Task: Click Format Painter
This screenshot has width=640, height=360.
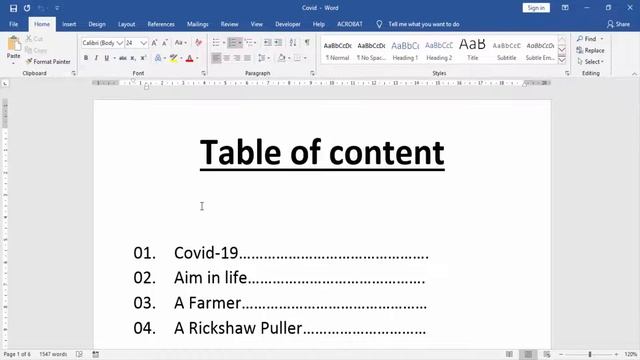Action: (x=48, y=62)
